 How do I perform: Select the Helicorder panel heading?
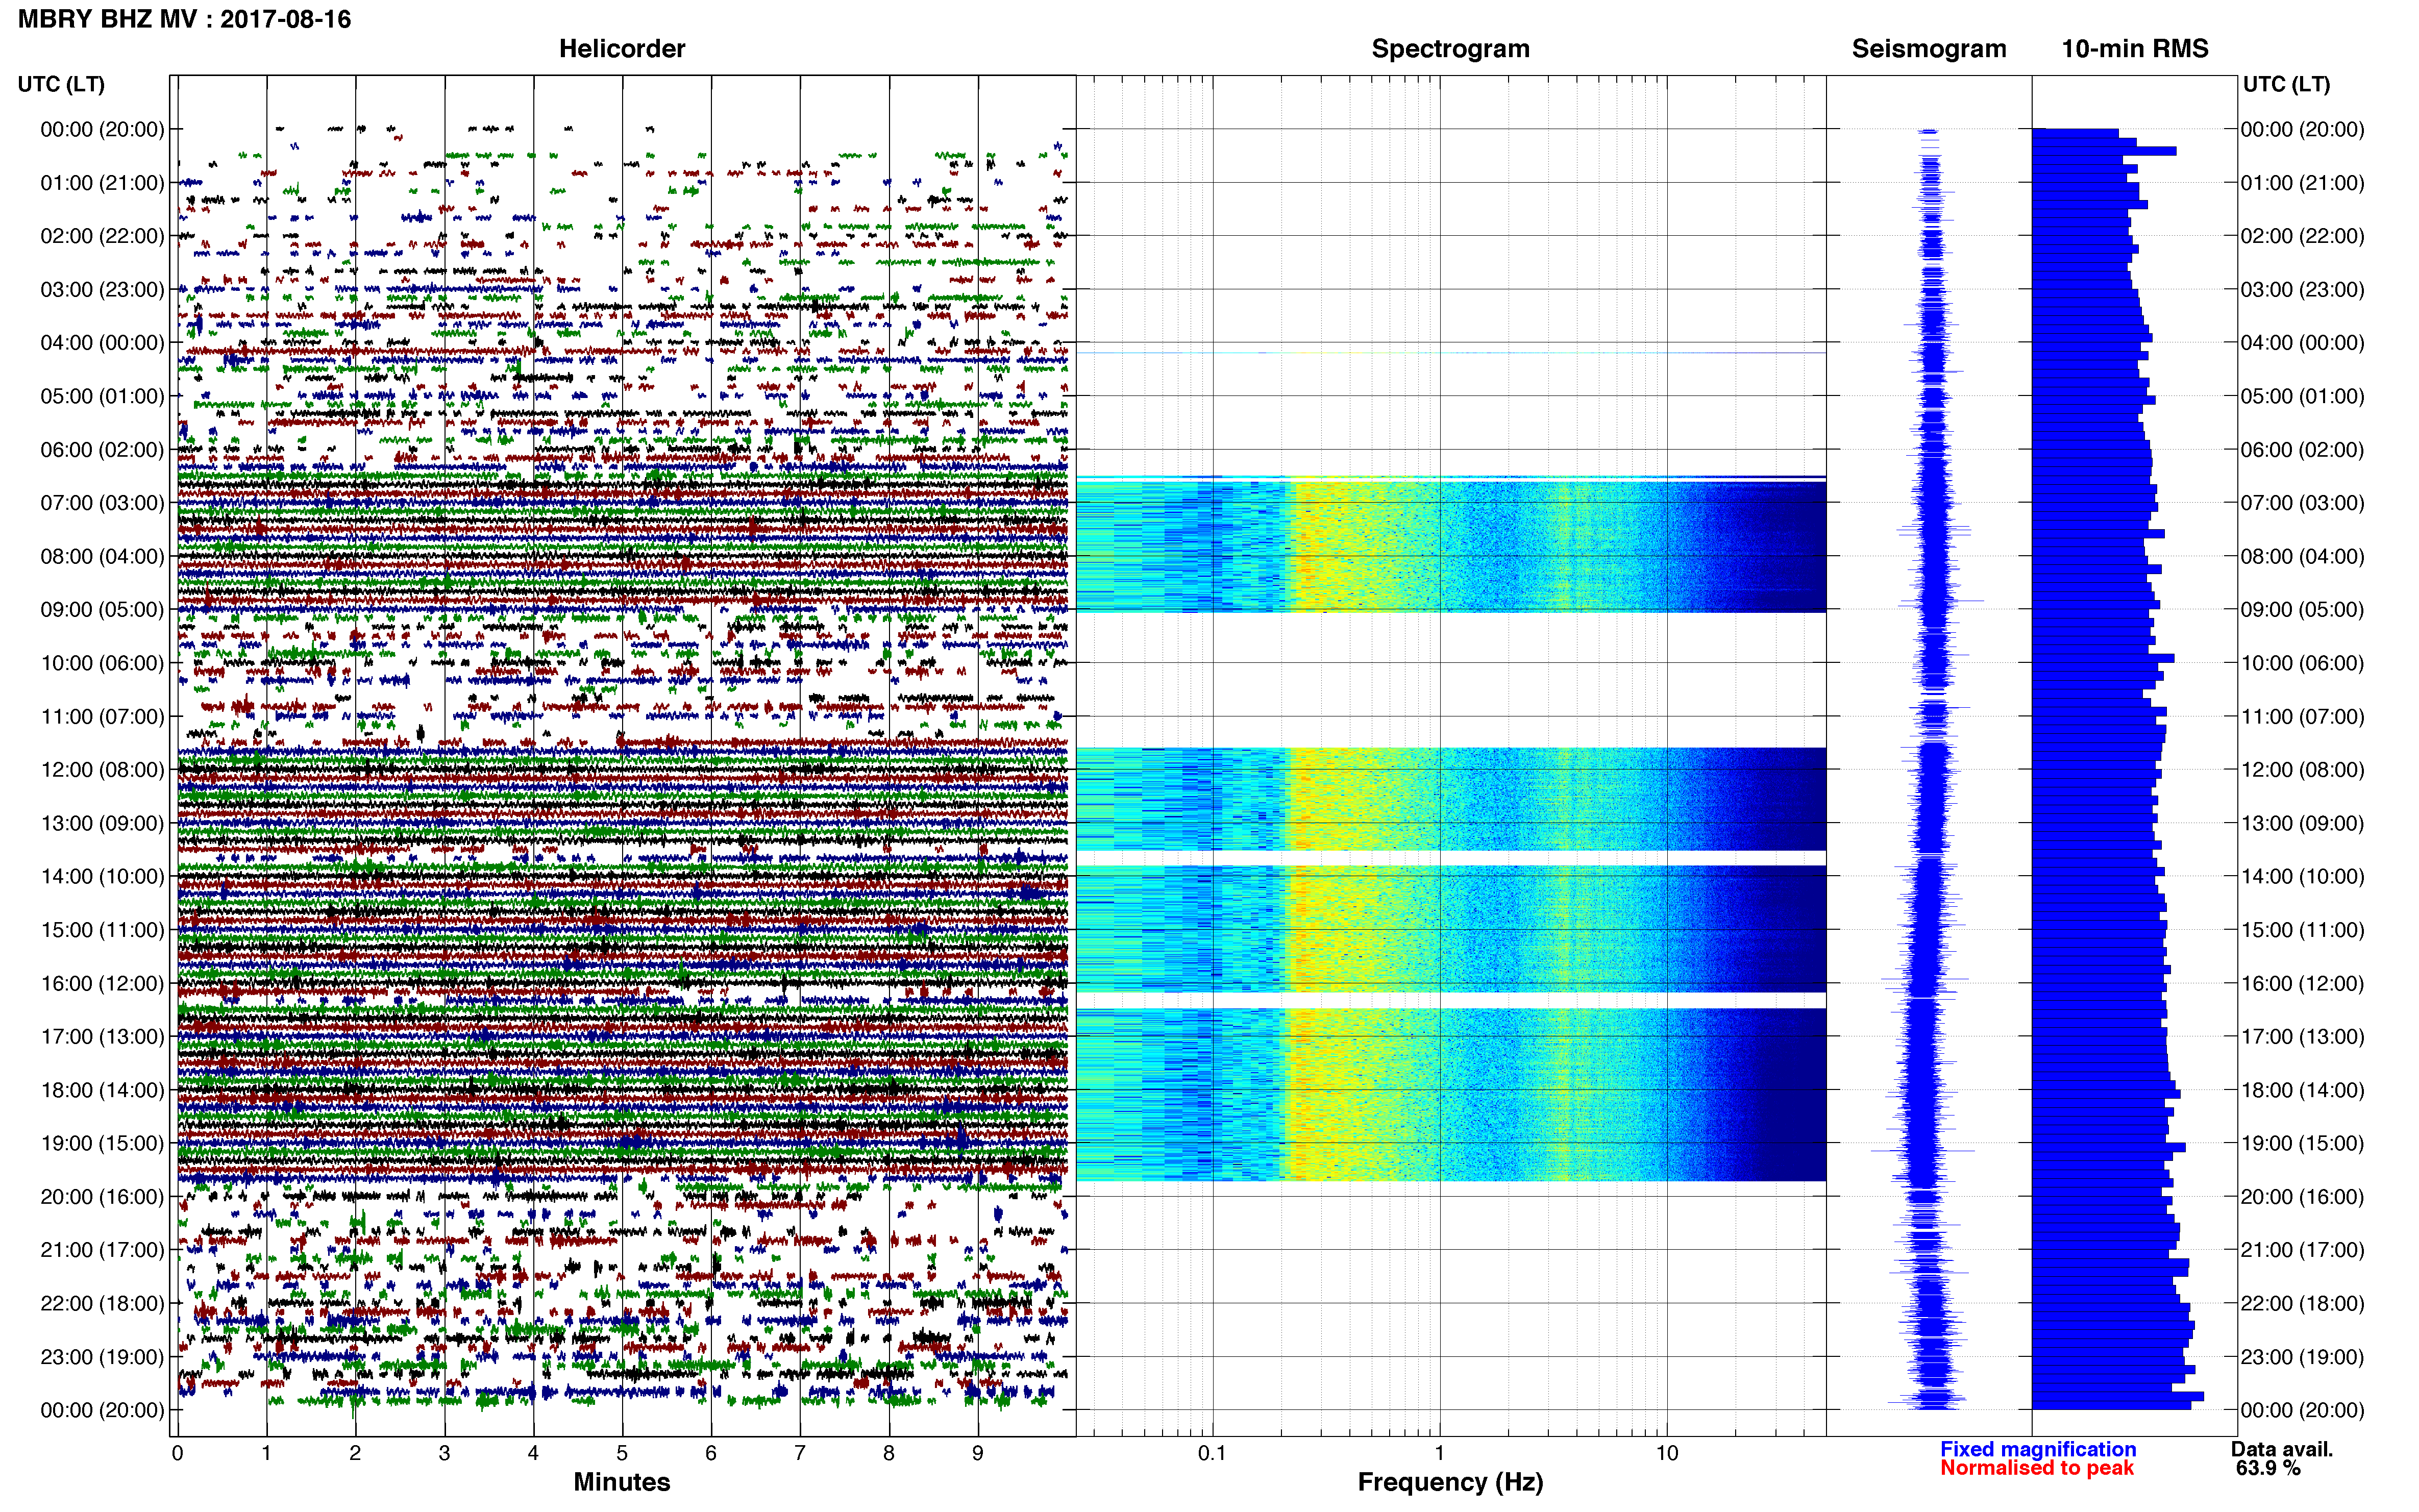coord(621,49)
